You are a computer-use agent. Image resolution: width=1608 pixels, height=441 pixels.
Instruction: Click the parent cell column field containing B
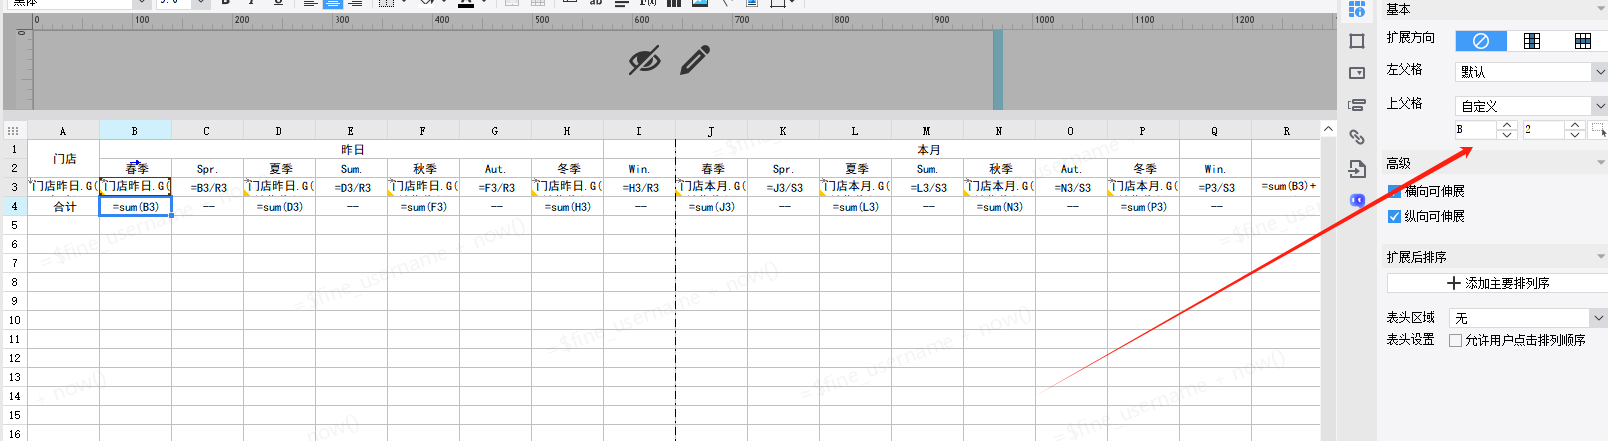coord(1476,130)
